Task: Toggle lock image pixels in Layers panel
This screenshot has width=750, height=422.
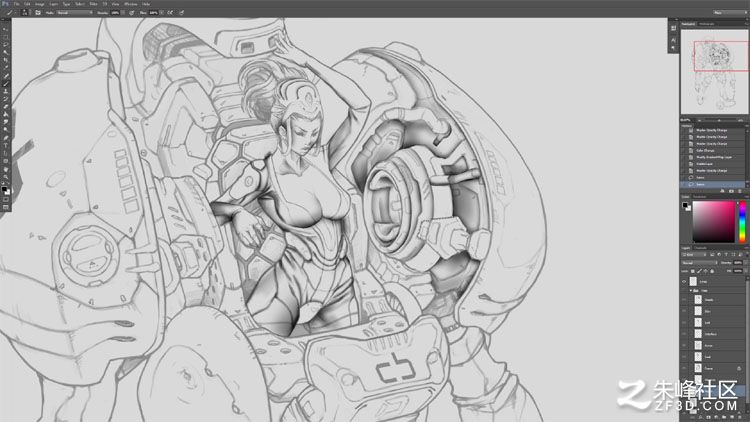Action: pos(699,271)
